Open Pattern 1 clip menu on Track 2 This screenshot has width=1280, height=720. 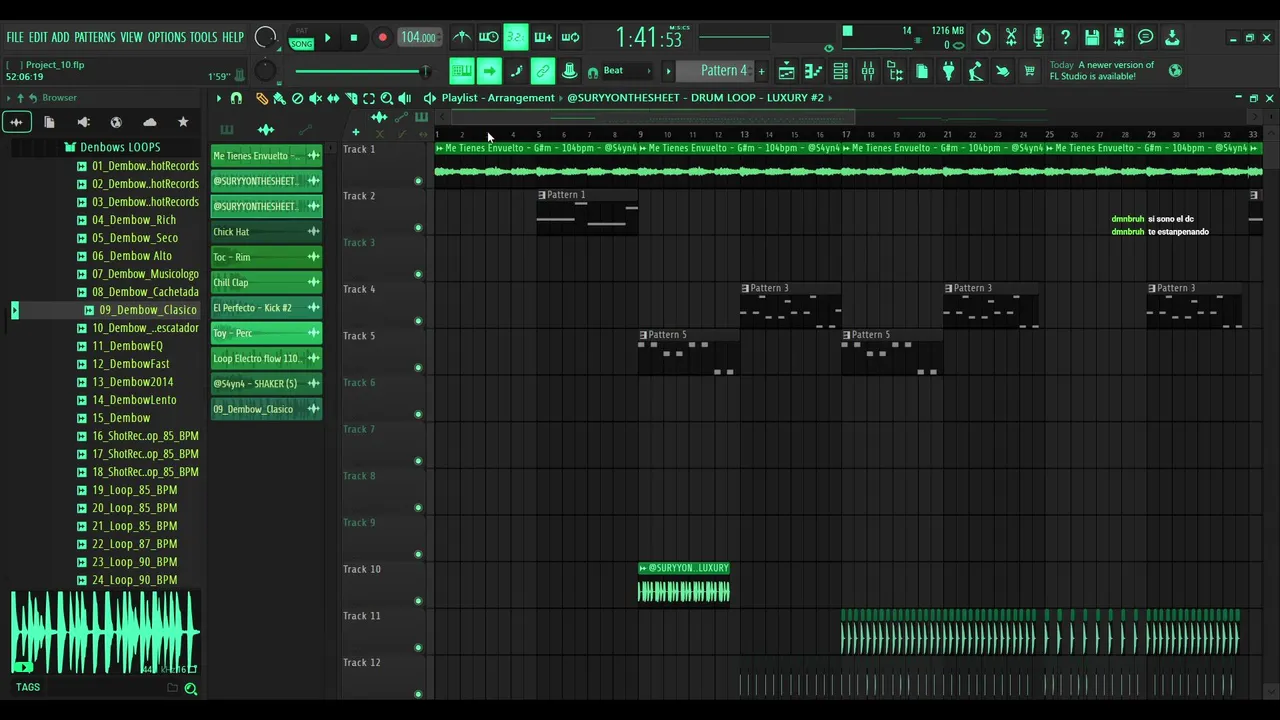coord(542,195)
